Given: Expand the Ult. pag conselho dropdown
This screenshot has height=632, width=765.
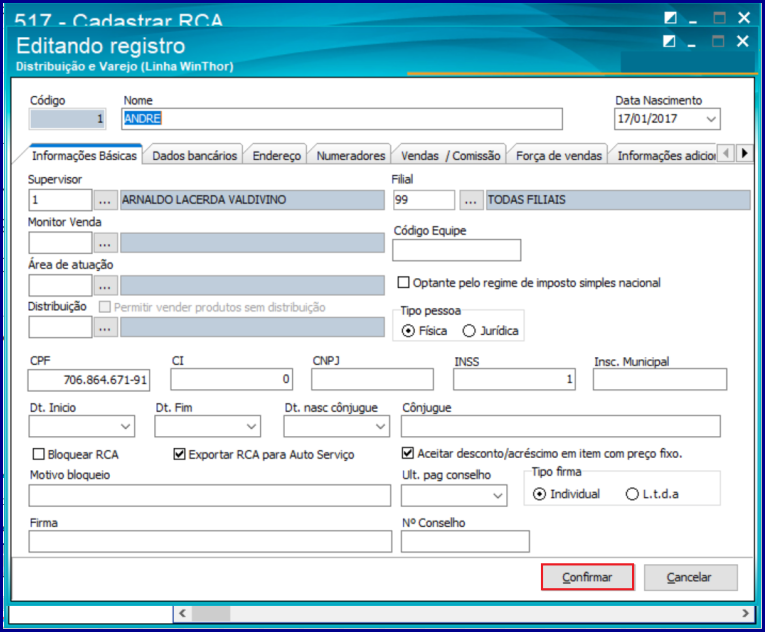Looking at the screenshot, I should tap(498, 496).
